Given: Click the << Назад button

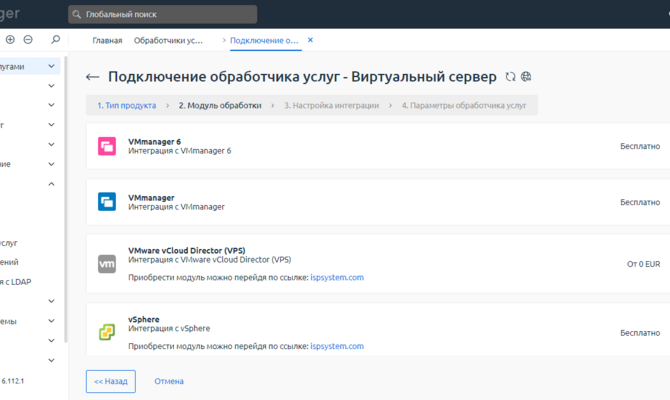Looking at the screenshot, I should [111, 381].
